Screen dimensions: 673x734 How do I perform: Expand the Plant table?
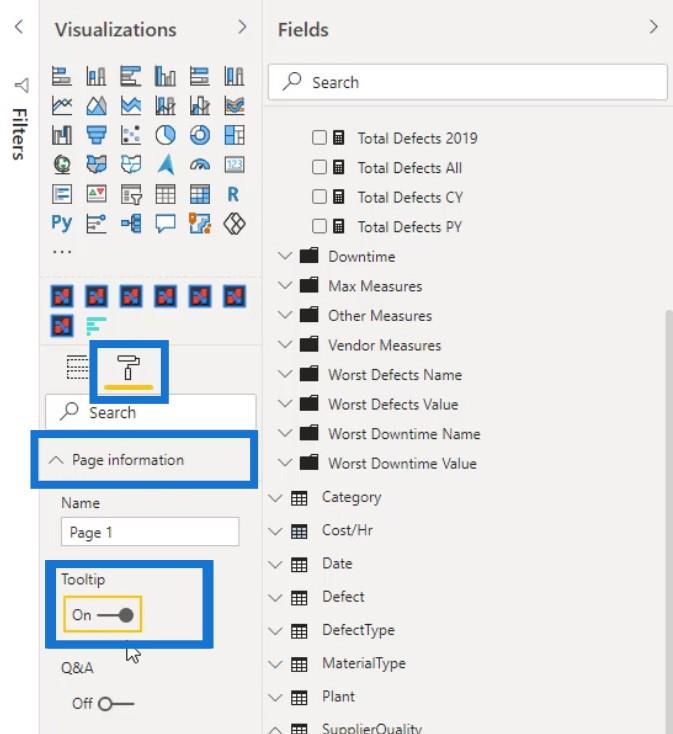(276, 697)
